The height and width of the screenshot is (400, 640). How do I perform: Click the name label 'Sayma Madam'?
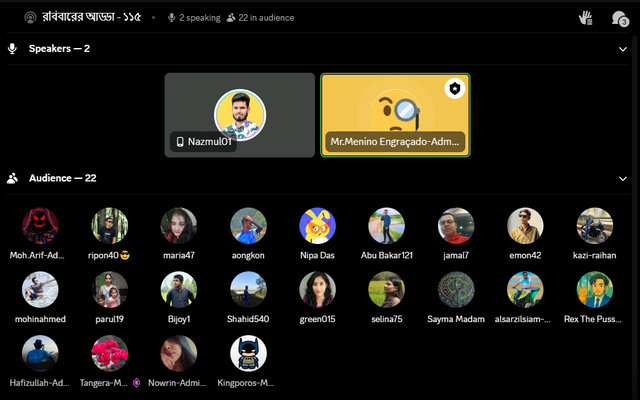point(456,319)
